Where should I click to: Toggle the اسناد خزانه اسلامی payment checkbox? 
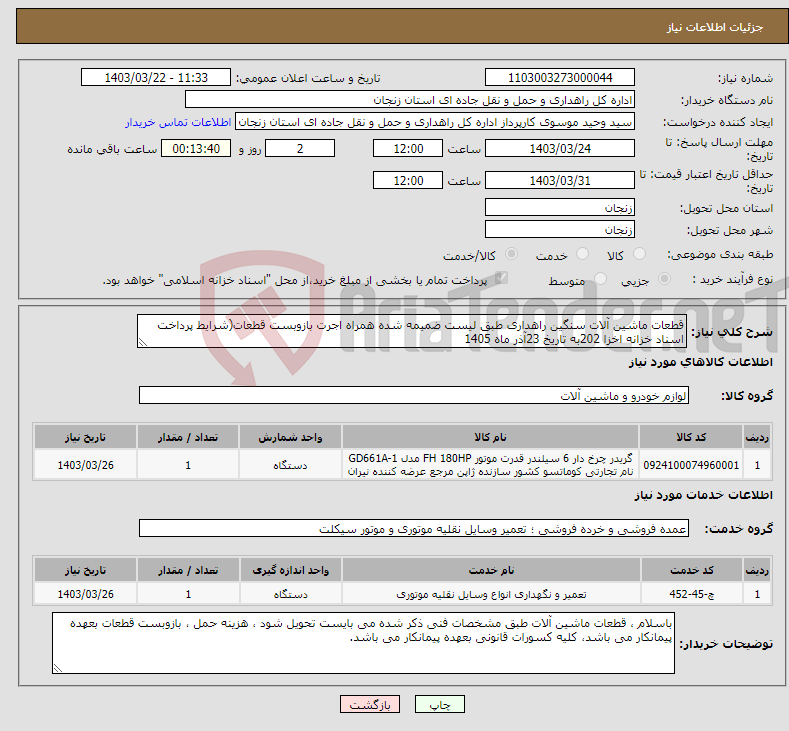(x=501, y=278)
